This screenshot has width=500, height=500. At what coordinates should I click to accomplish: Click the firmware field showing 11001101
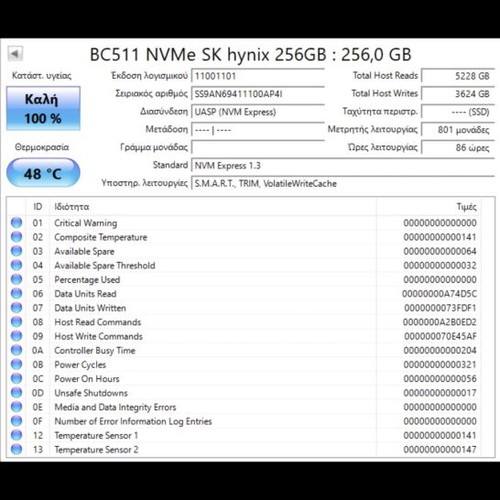(258, 76)
